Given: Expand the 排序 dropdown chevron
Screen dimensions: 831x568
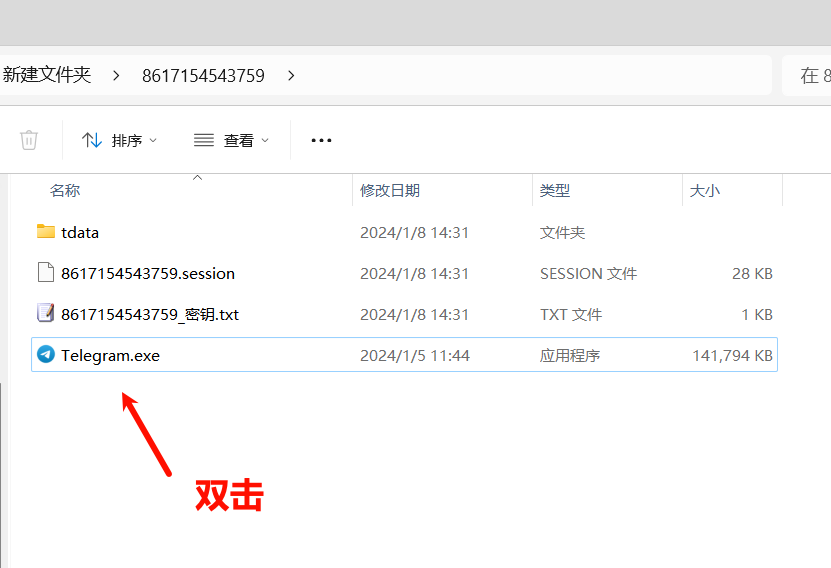Looking at the screenshot, I should click(153, 141).
